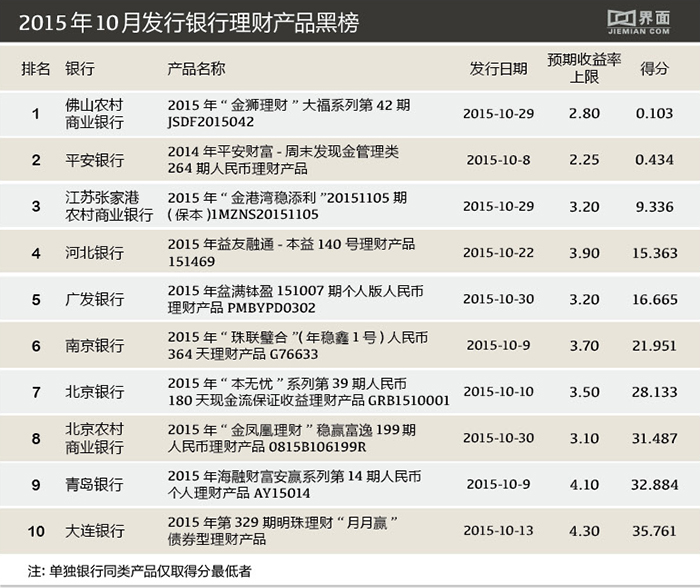
Task: Click bank name 广发银行
Action: [95, 299]
